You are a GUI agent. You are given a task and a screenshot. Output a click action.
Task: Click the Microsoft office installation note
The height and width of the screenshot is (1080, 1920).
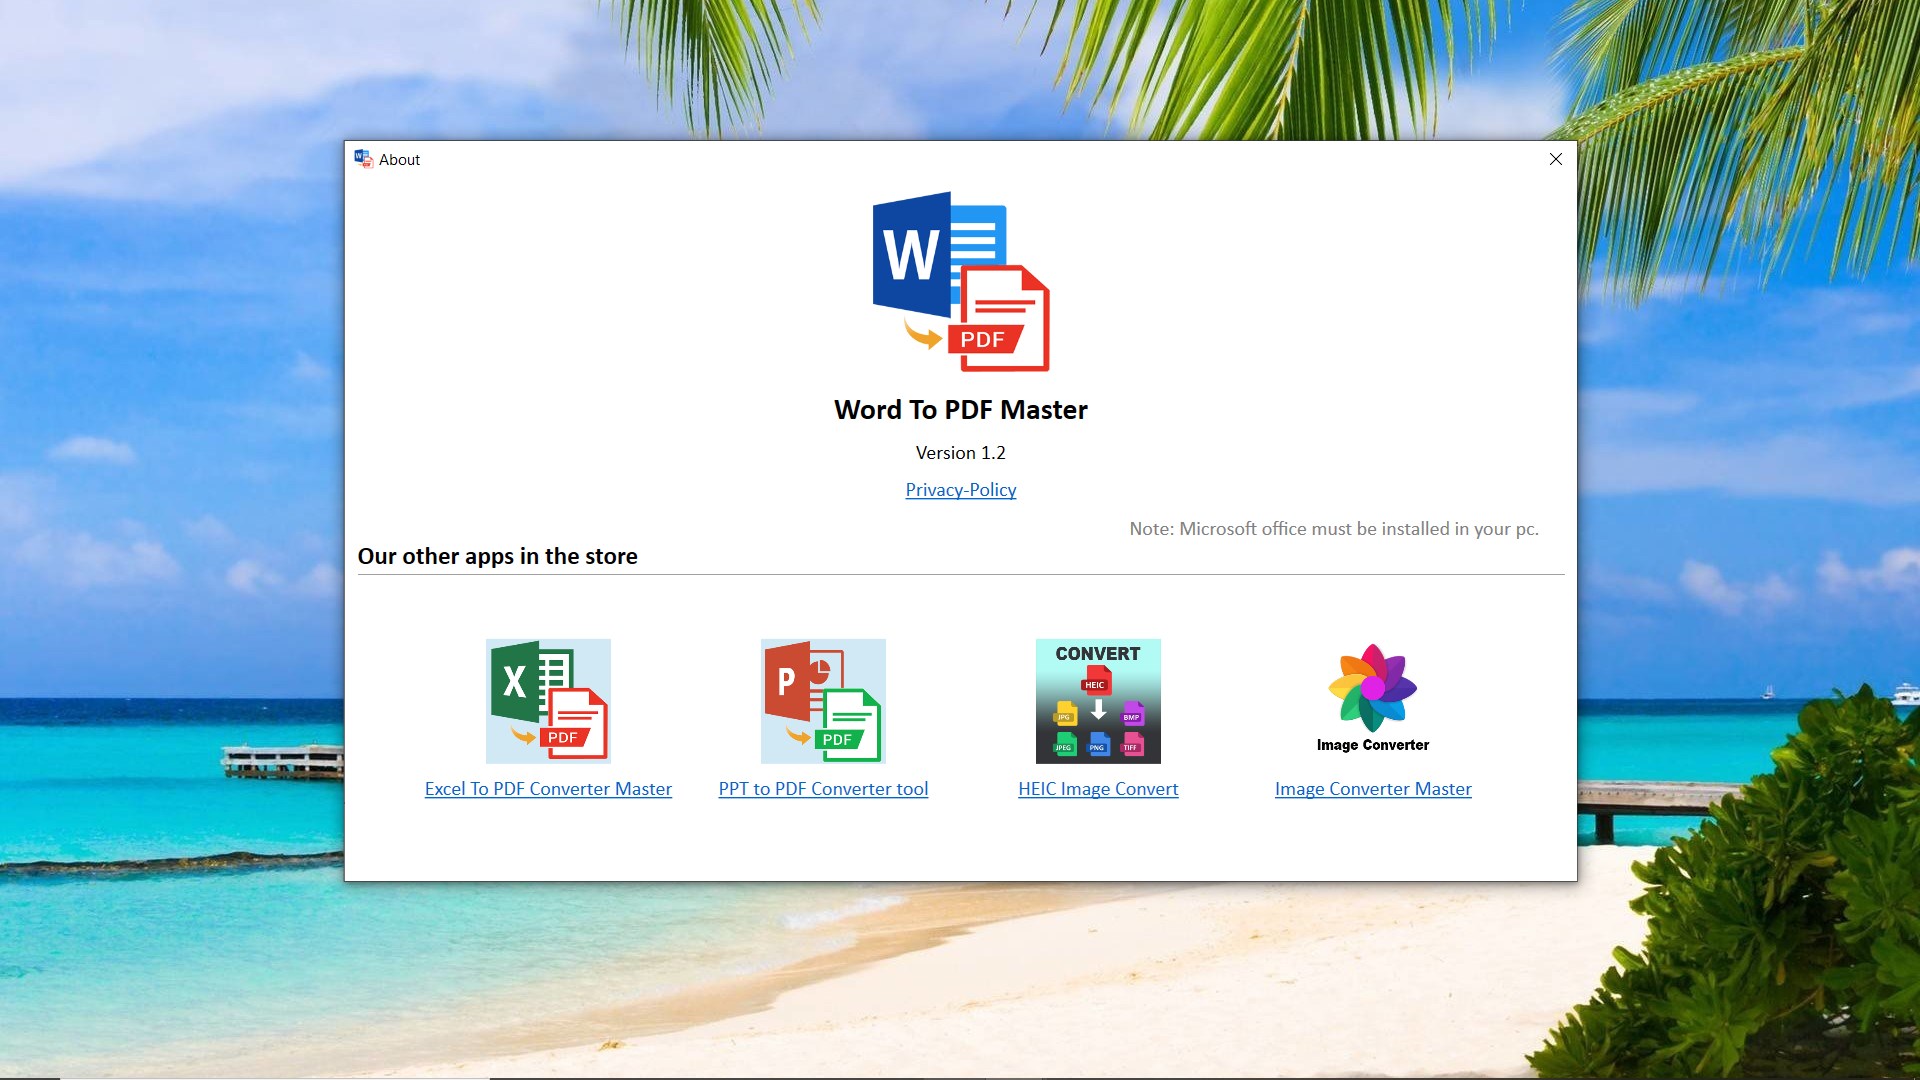(x=1333, y=529)
